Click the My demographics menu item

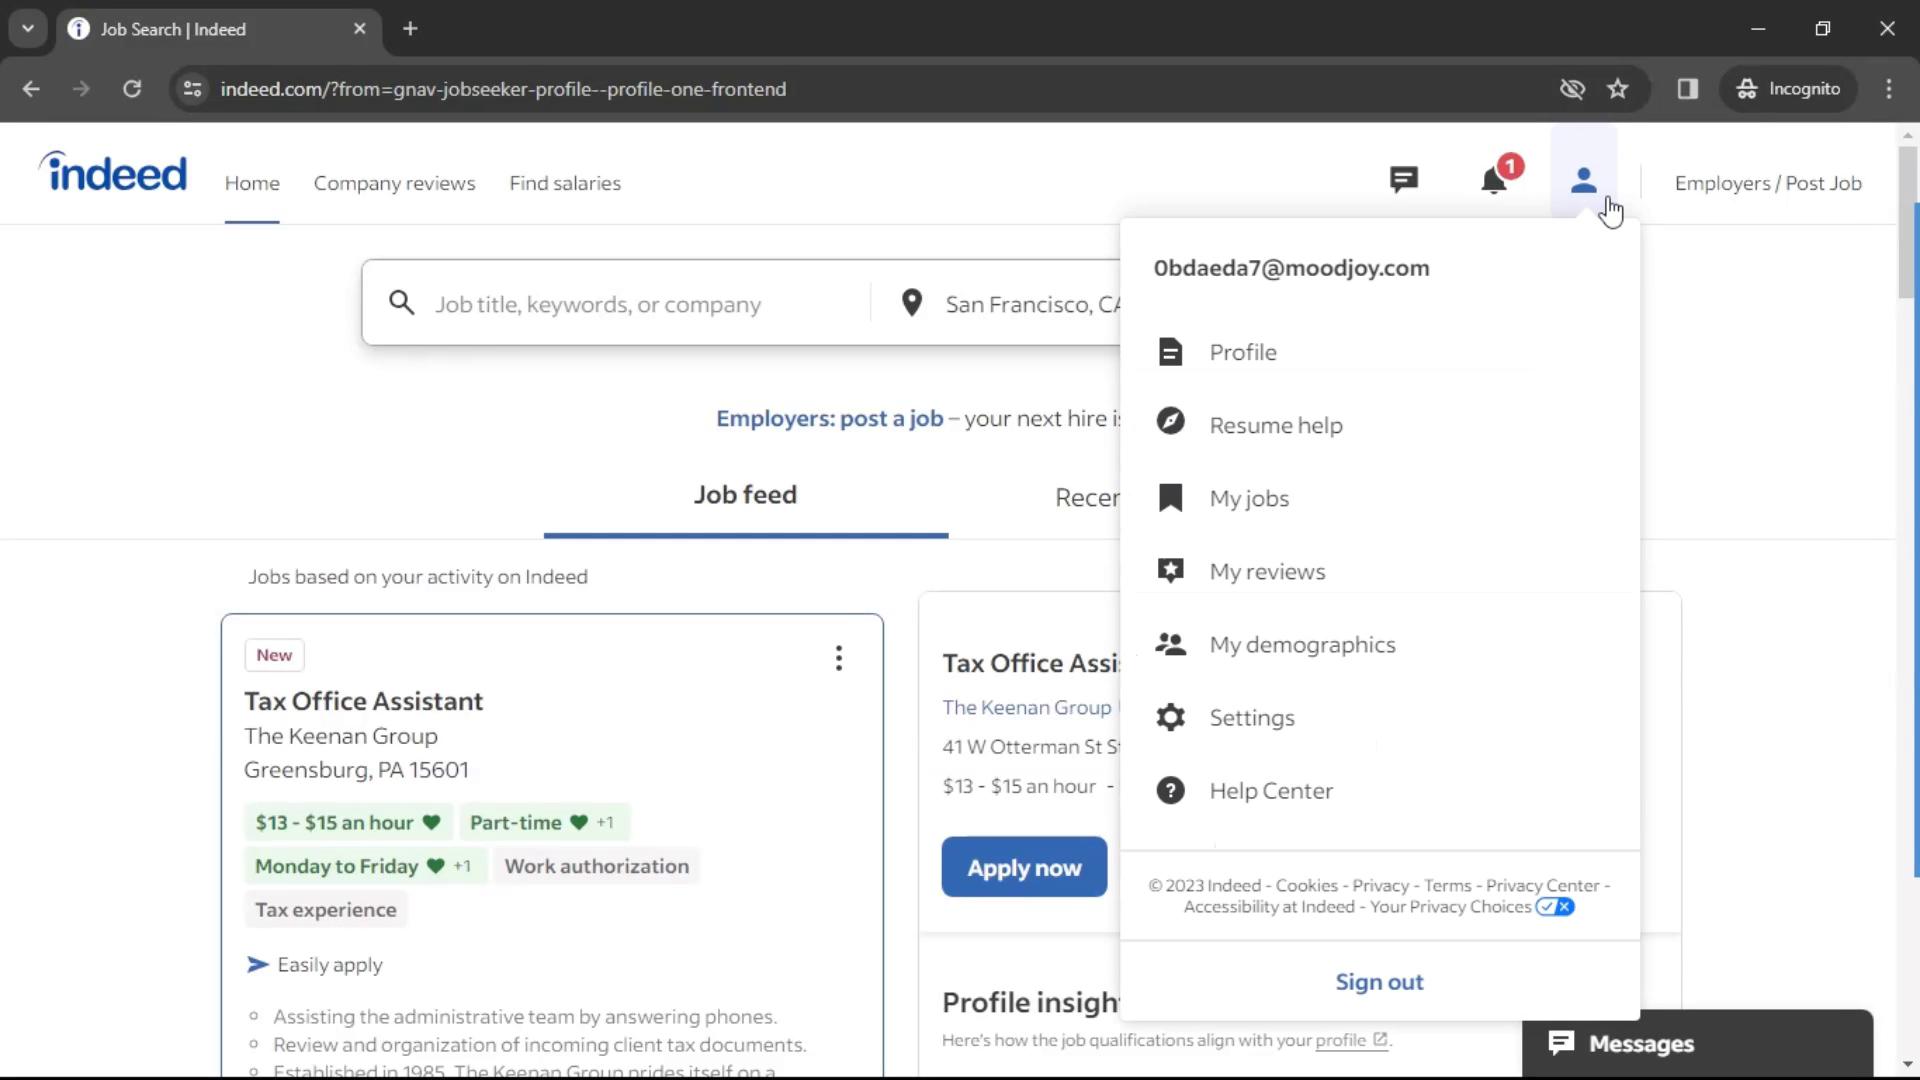[1303, 644]
